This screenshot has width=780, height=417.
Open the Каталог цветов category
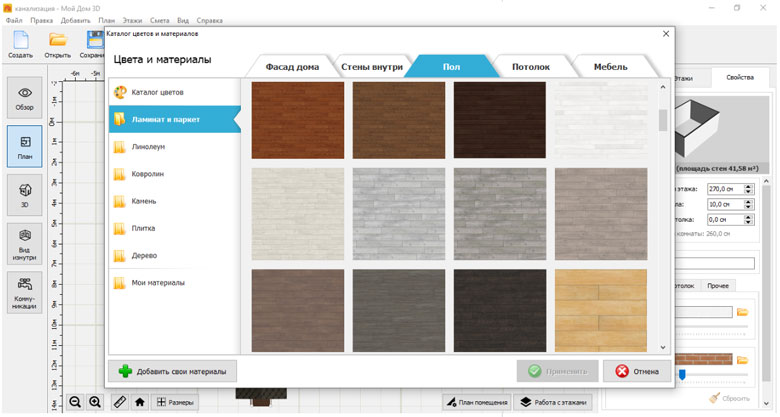(157, 92)
